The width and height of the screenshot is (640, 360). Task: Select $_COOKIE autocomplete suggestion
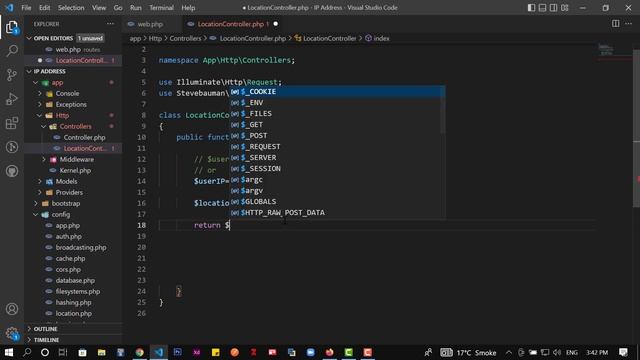(x=337, y=92)
